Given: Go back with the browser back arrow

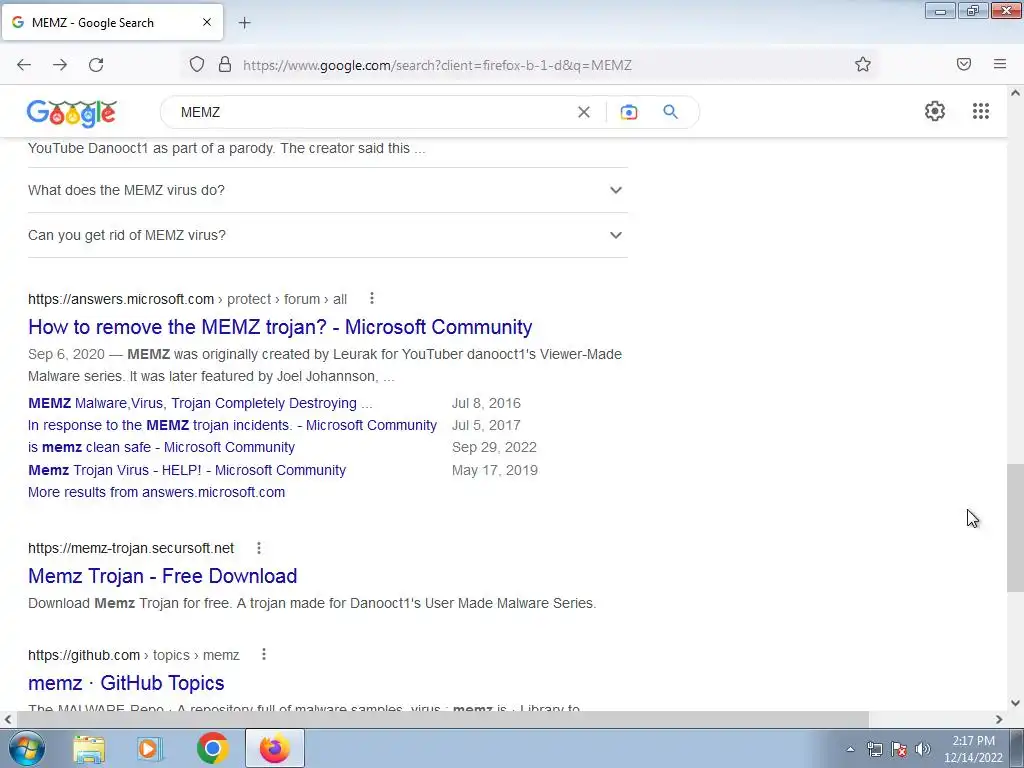Looking at the screenshot, I should (24, 65).
